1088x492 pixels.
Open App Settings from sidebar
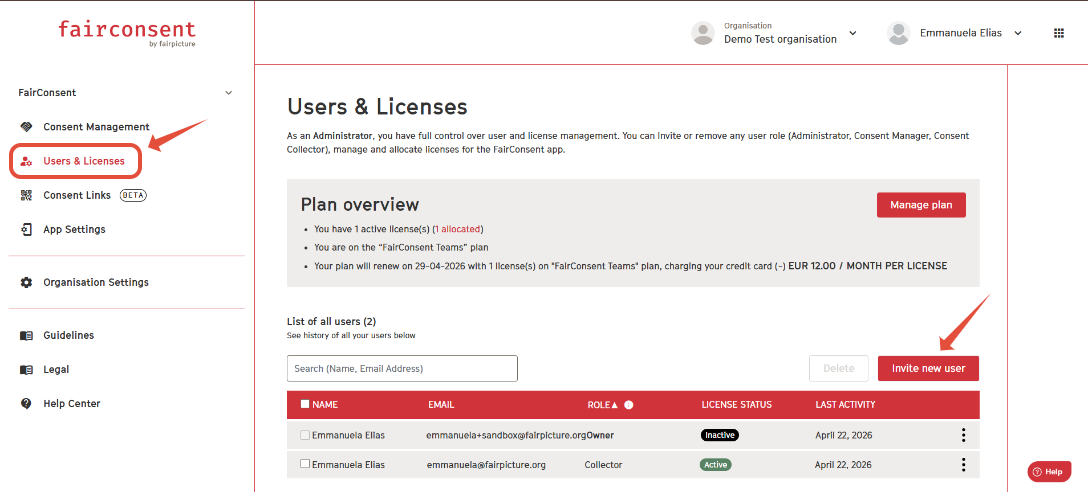pyautogui.click(x=74, y=230)
